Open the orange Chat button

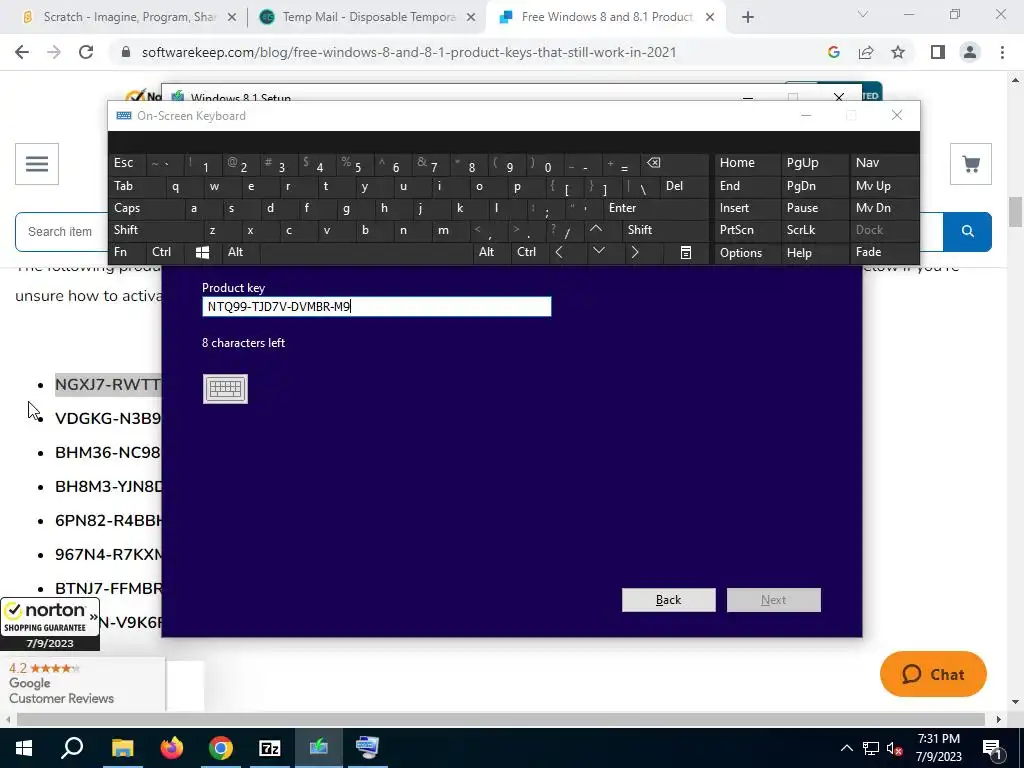click(933, 674)
